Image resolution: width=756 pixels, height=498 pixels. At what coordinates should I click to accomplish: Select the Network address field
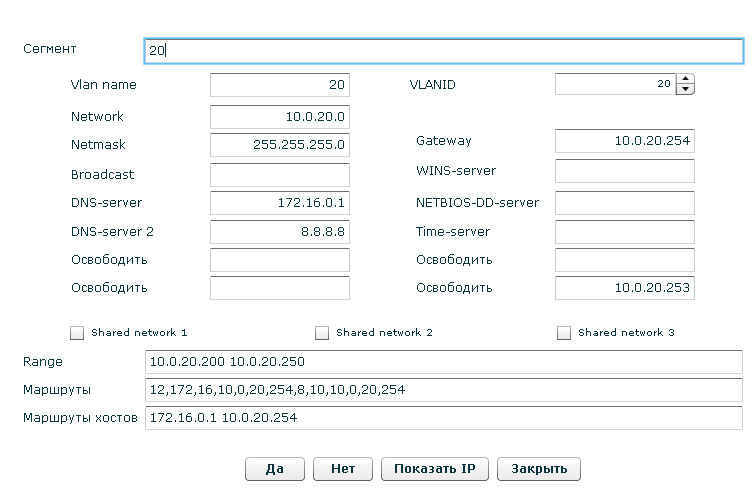coord(280,117)
